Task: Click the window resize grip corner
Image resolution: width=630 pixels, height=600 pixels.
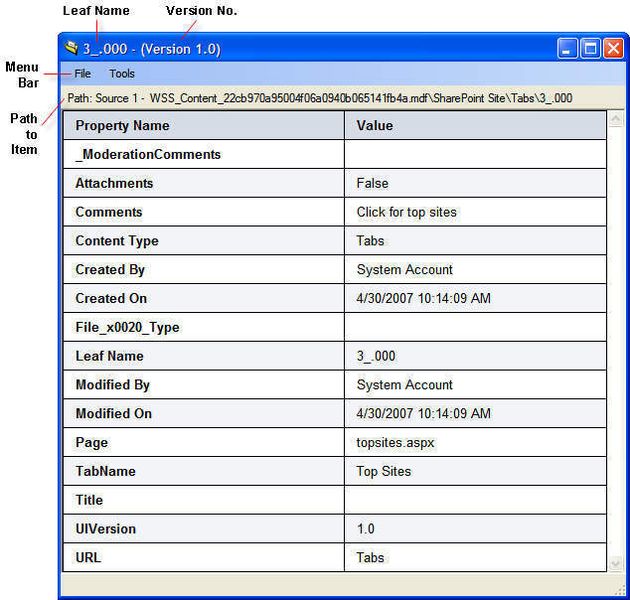Action: tap(619, 590)
